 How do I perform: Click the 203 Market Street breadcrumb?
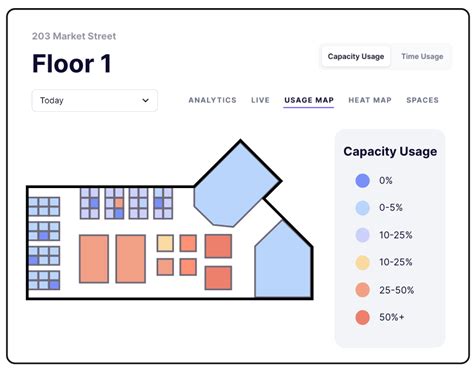[74, 36]
